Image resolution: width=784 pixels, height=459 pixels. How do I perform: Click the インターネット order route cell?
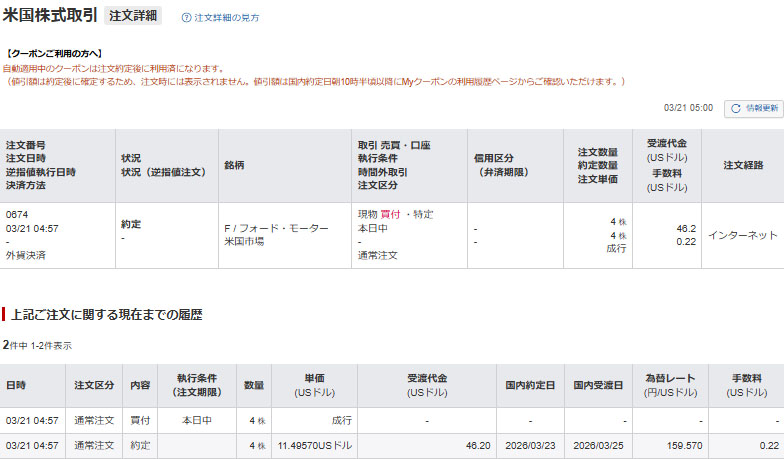742,235
